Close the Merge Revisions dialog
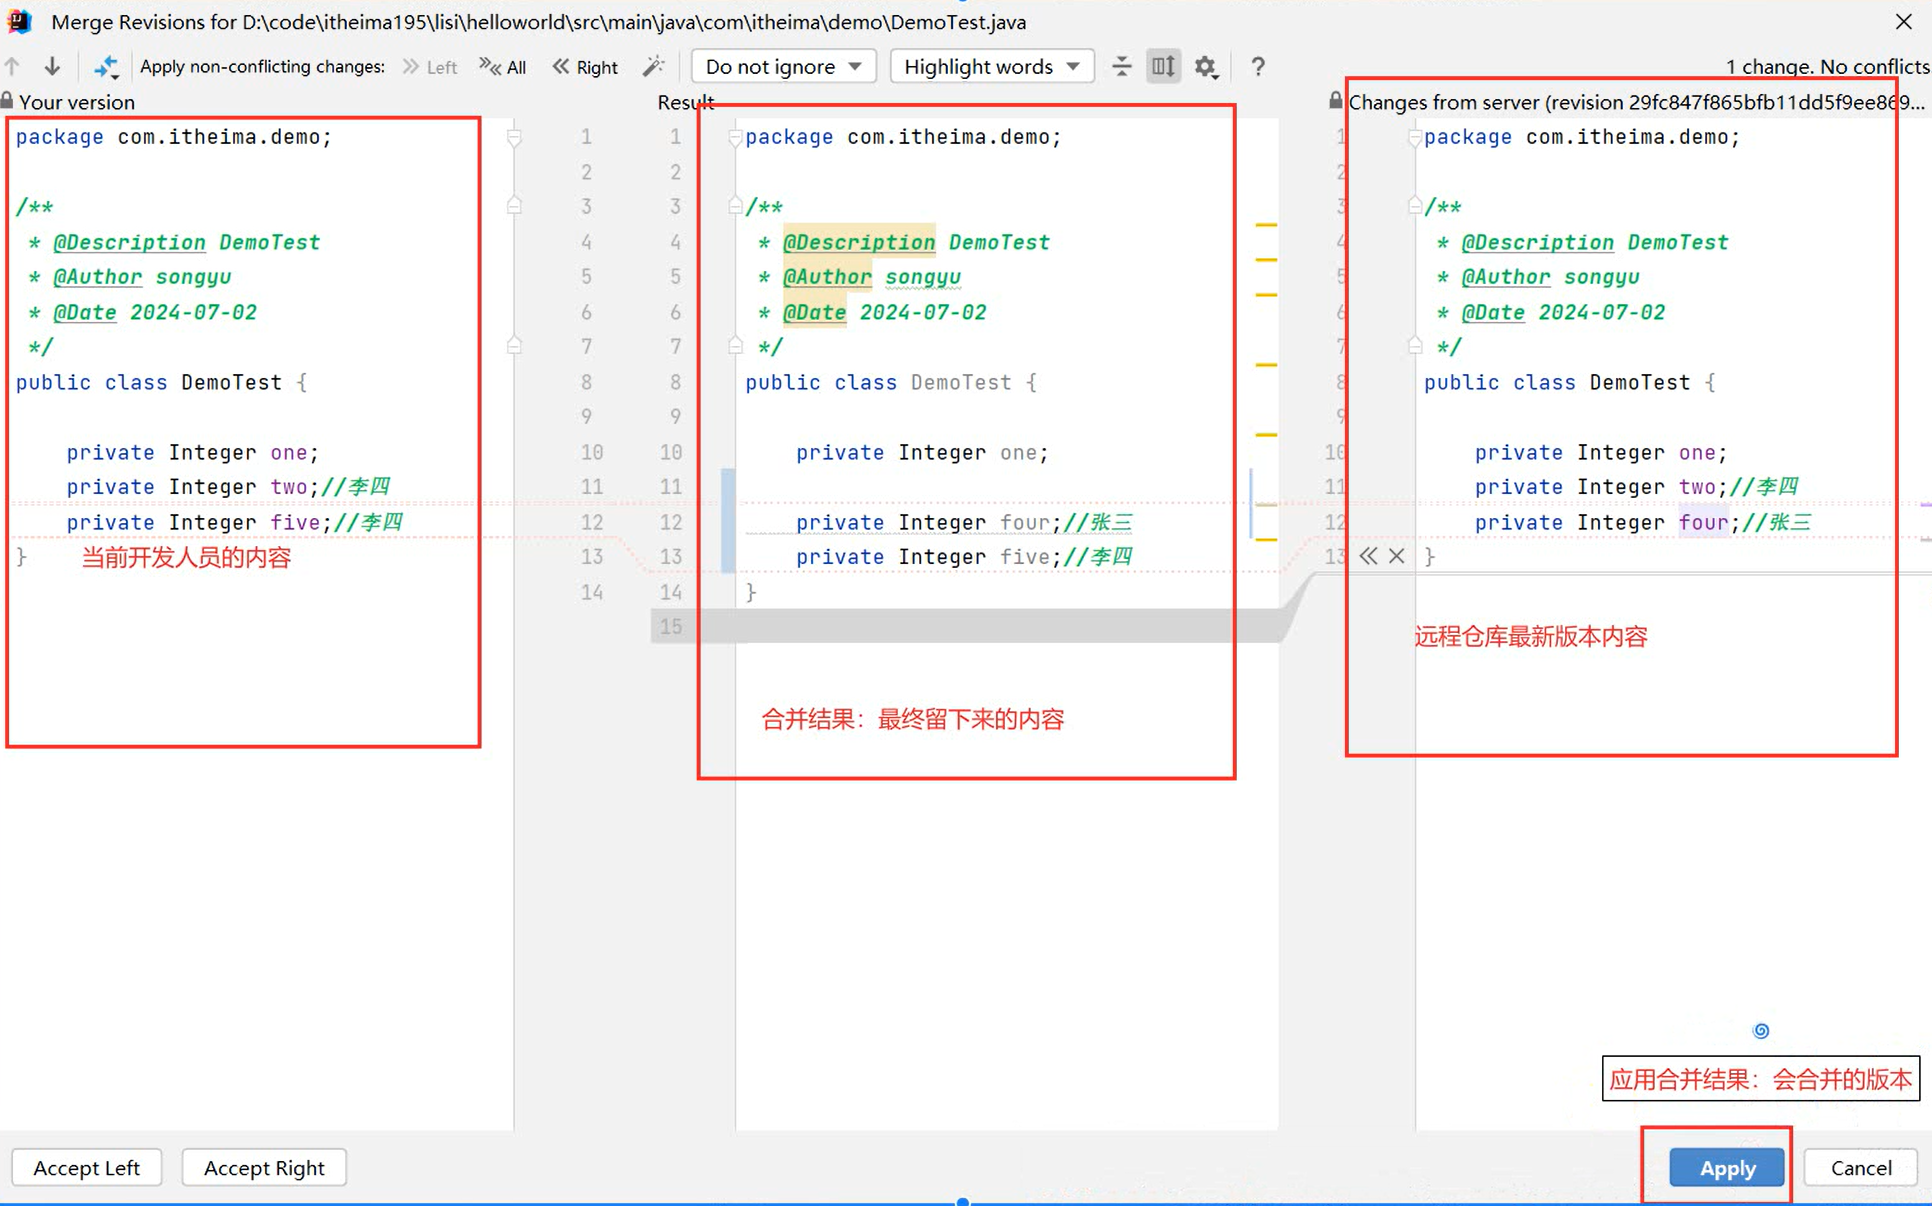1932x1206 pixels. [1903, 21]
